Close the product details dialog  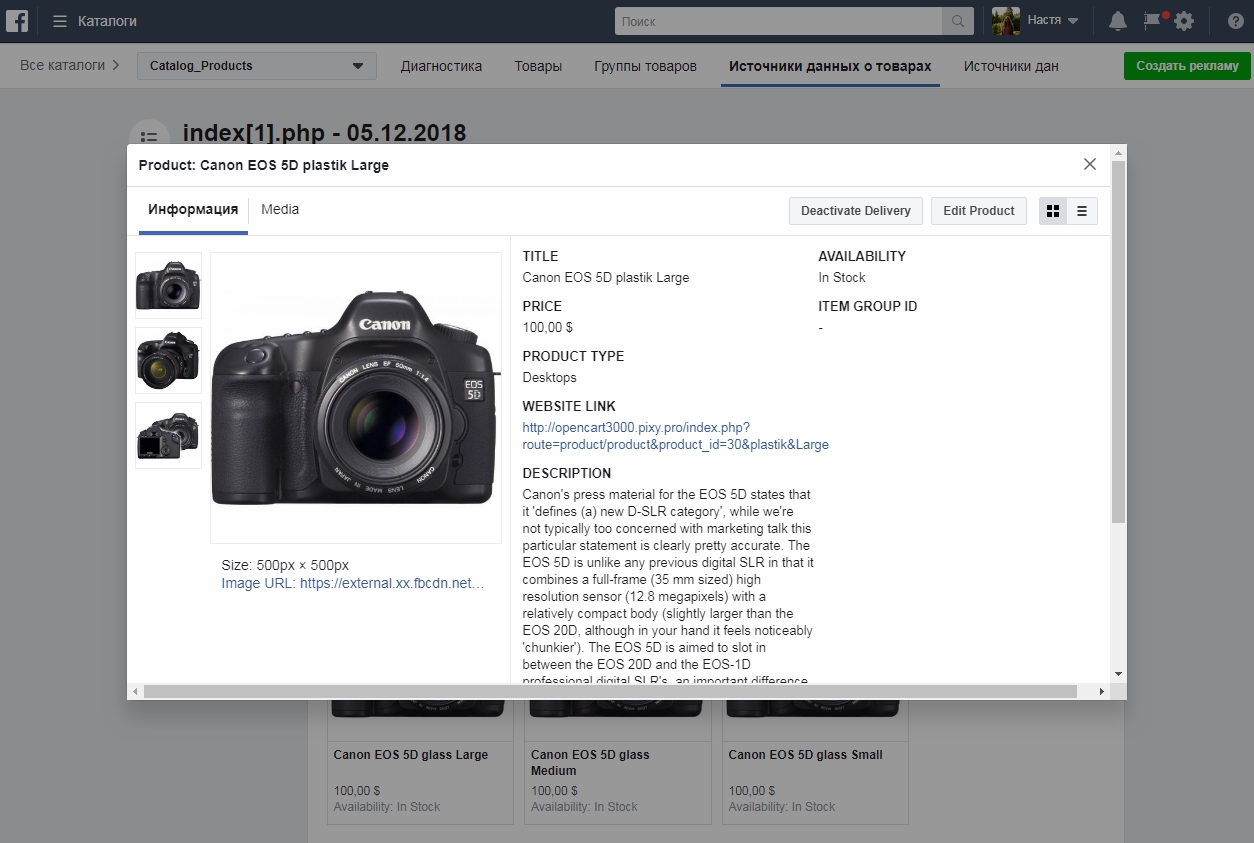(1090, 164)
